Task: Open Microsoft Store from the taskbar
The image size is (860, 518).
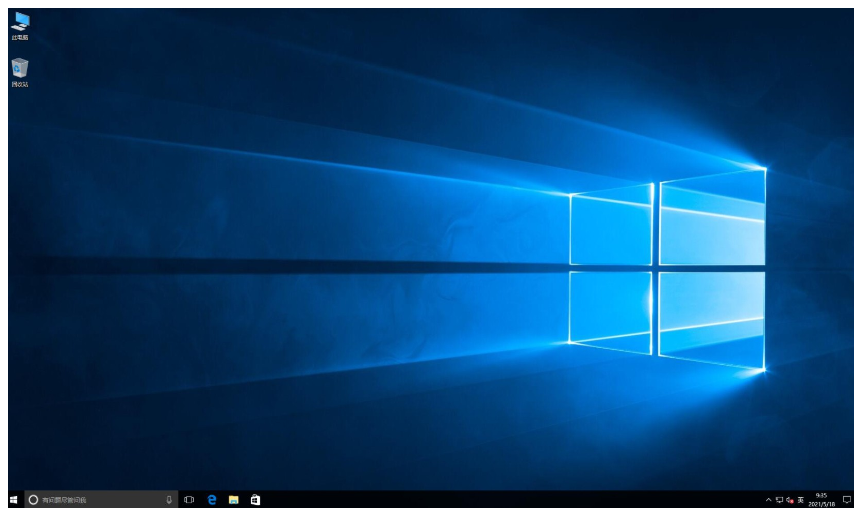Action: coord(256,499)
